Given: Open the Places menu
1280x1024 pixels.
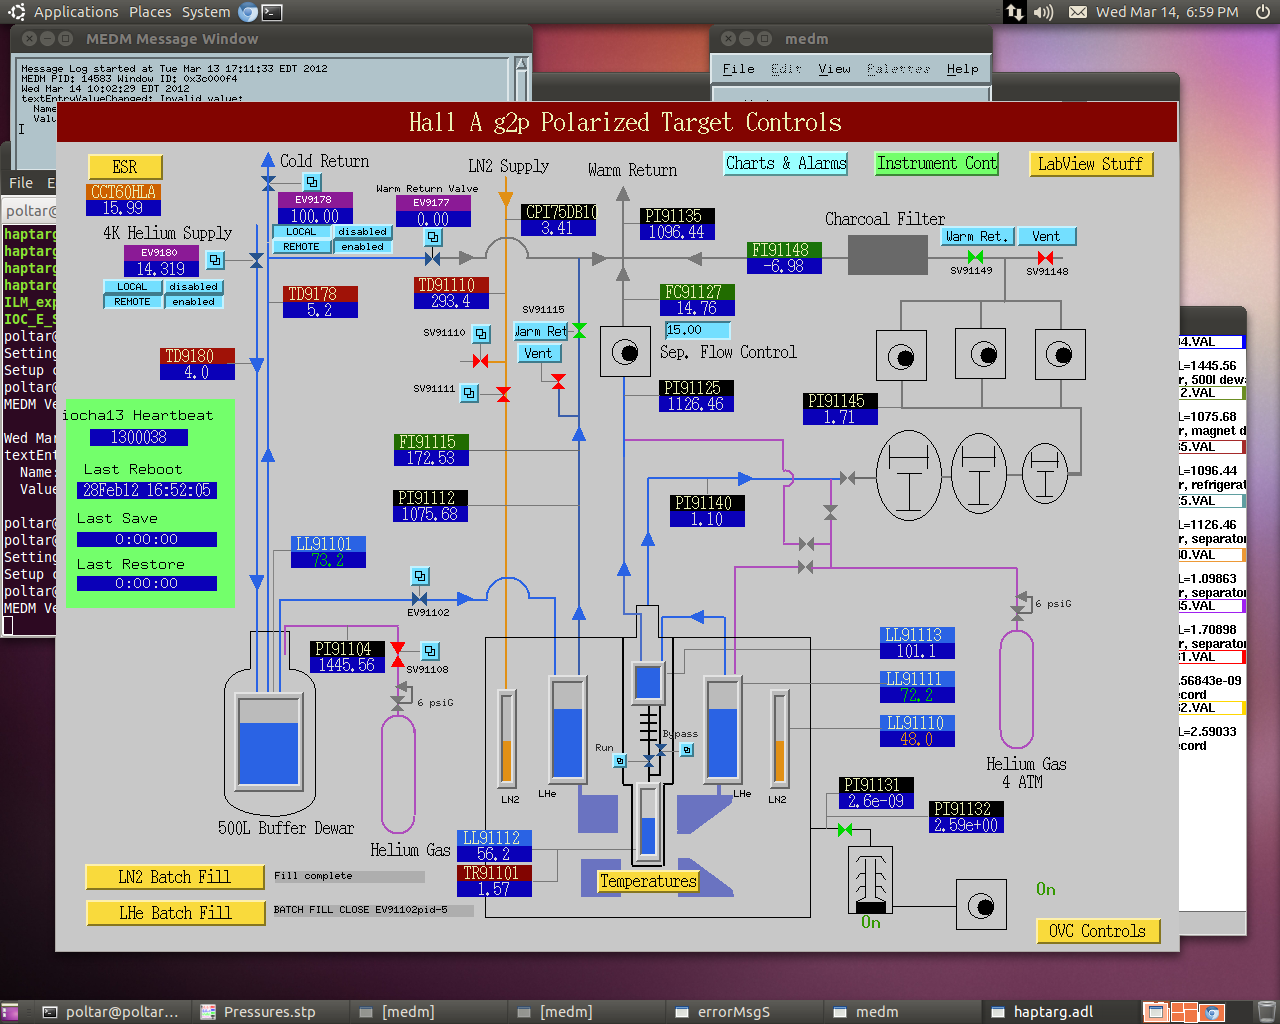Looking at the screenshot, I should pos(150,12).
